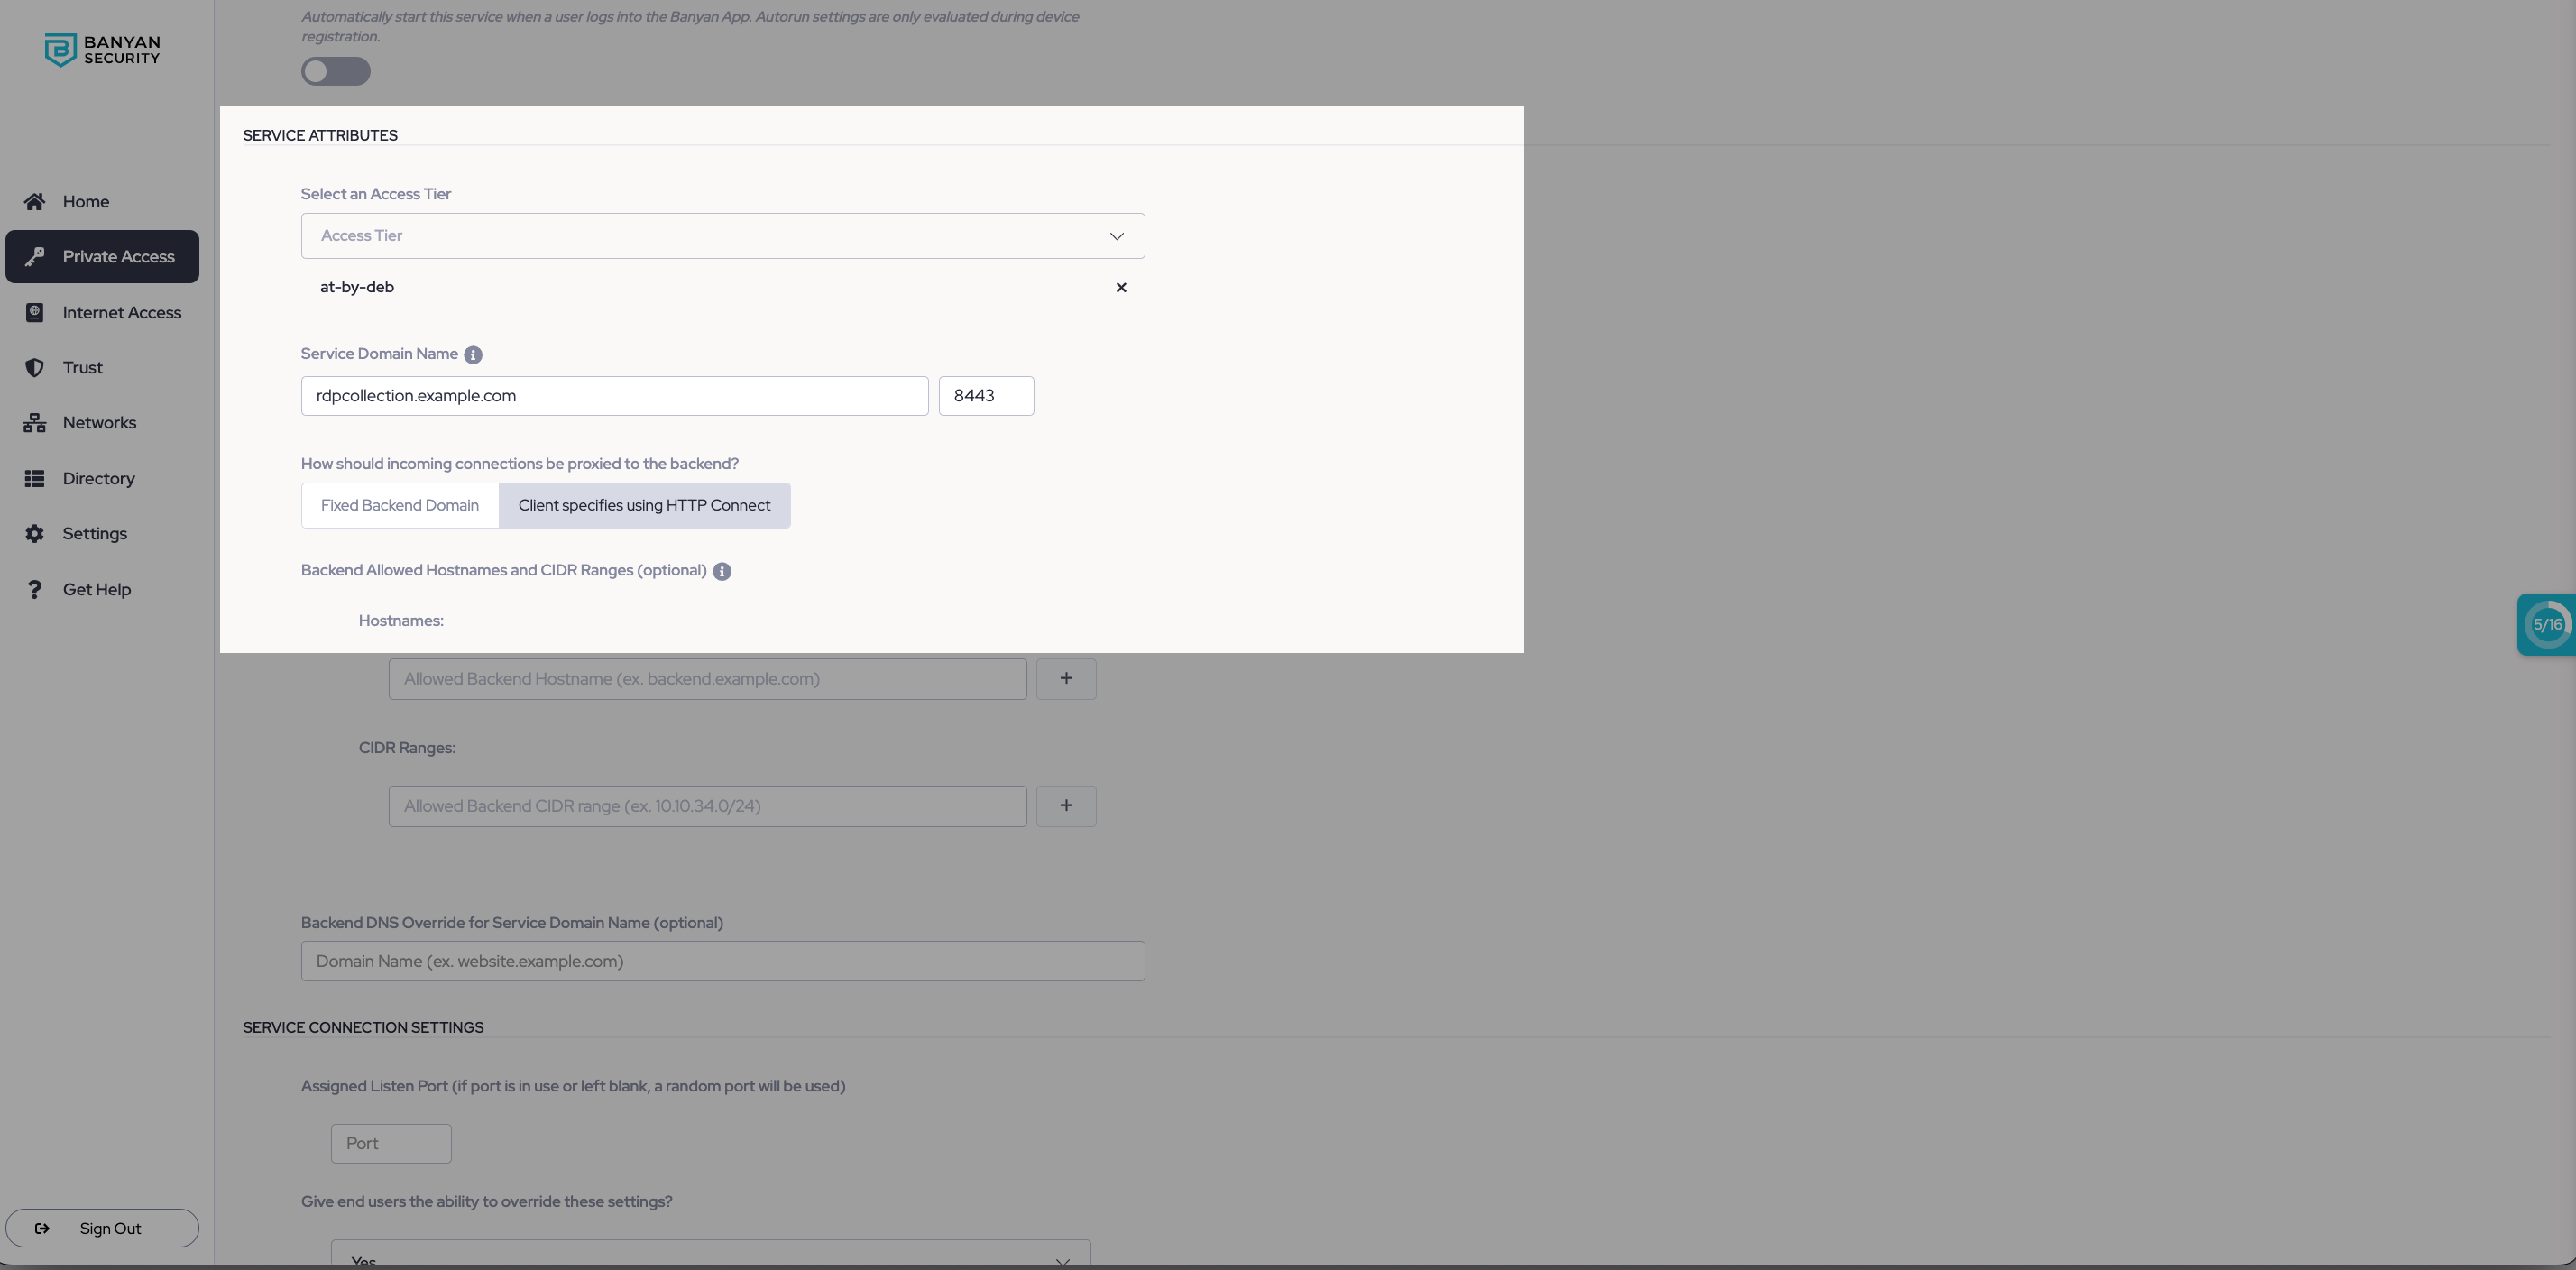Go to Networks in the sidebar
Screen dimensions: 2576x1270
(x=99, y=423)
